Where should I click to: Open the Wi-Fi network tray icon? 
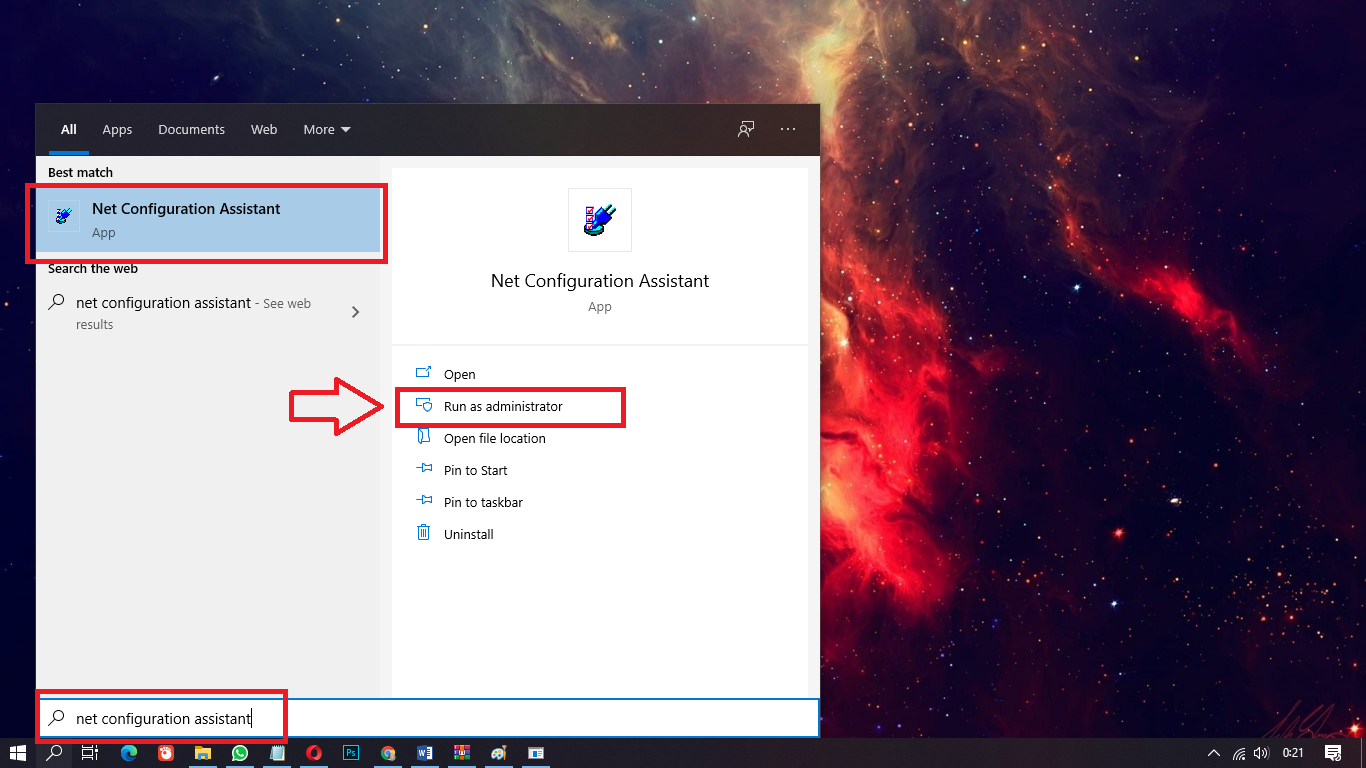coord(1239,753)
